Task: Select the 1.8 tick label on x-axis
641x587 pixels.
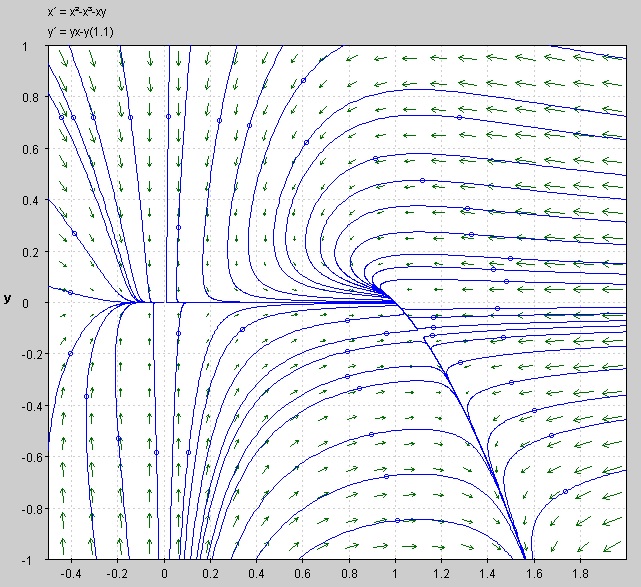Action: tap(580, 574)
